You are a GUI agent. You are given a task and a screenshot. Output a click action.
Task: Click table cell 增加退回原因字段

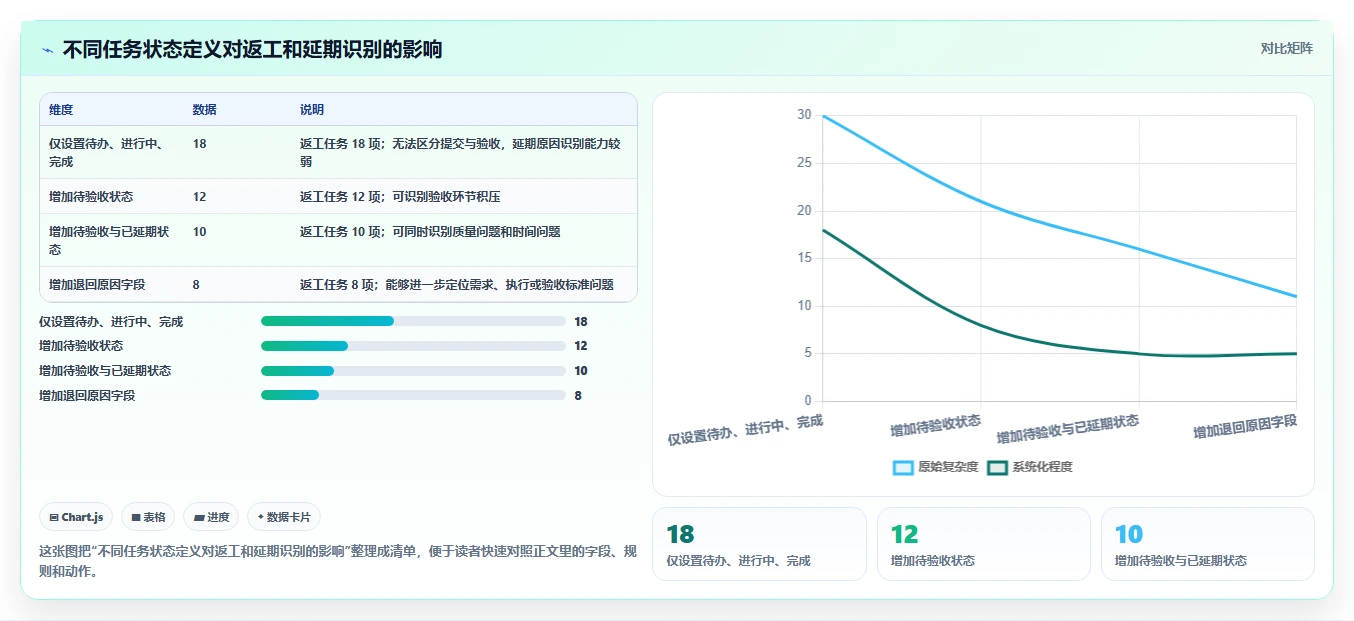(x=97, y=285)
